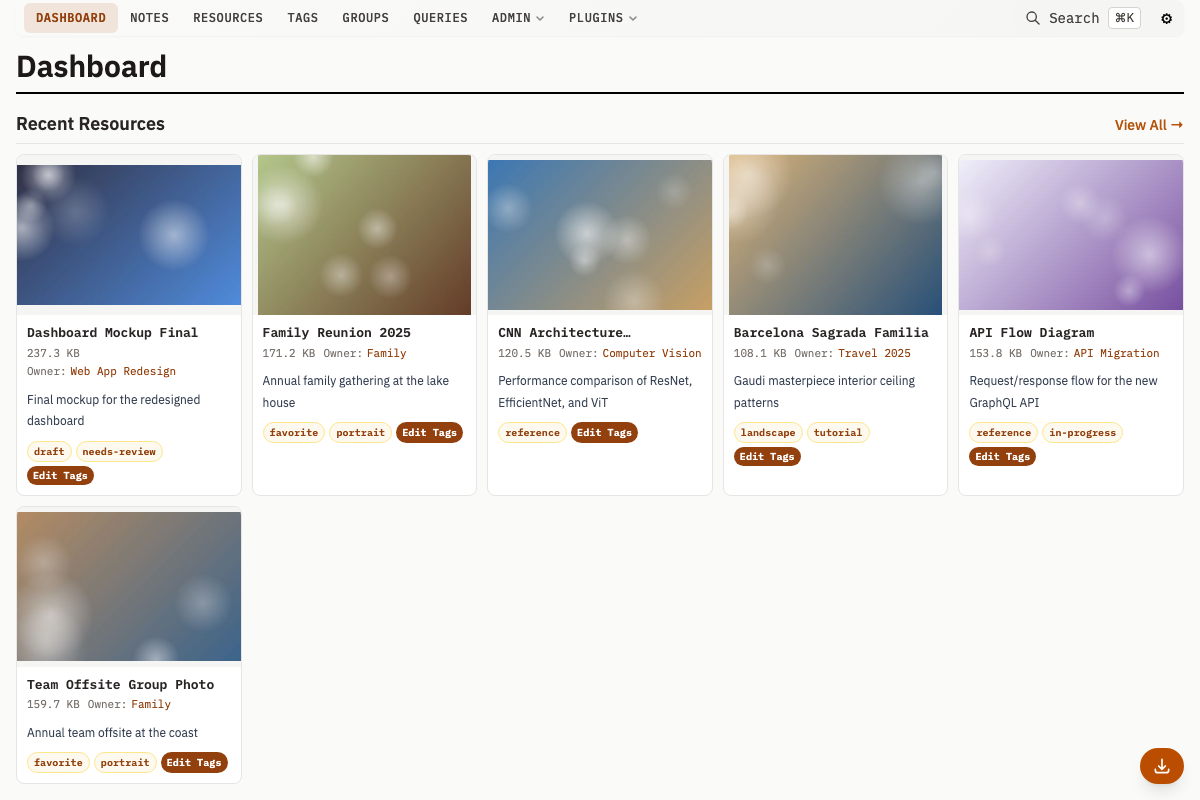Image resolution: width=1200 pixels, height=800 pixels.
Task: Edit tags on API Flow Diagram
Action: (x=1002, y=456)
